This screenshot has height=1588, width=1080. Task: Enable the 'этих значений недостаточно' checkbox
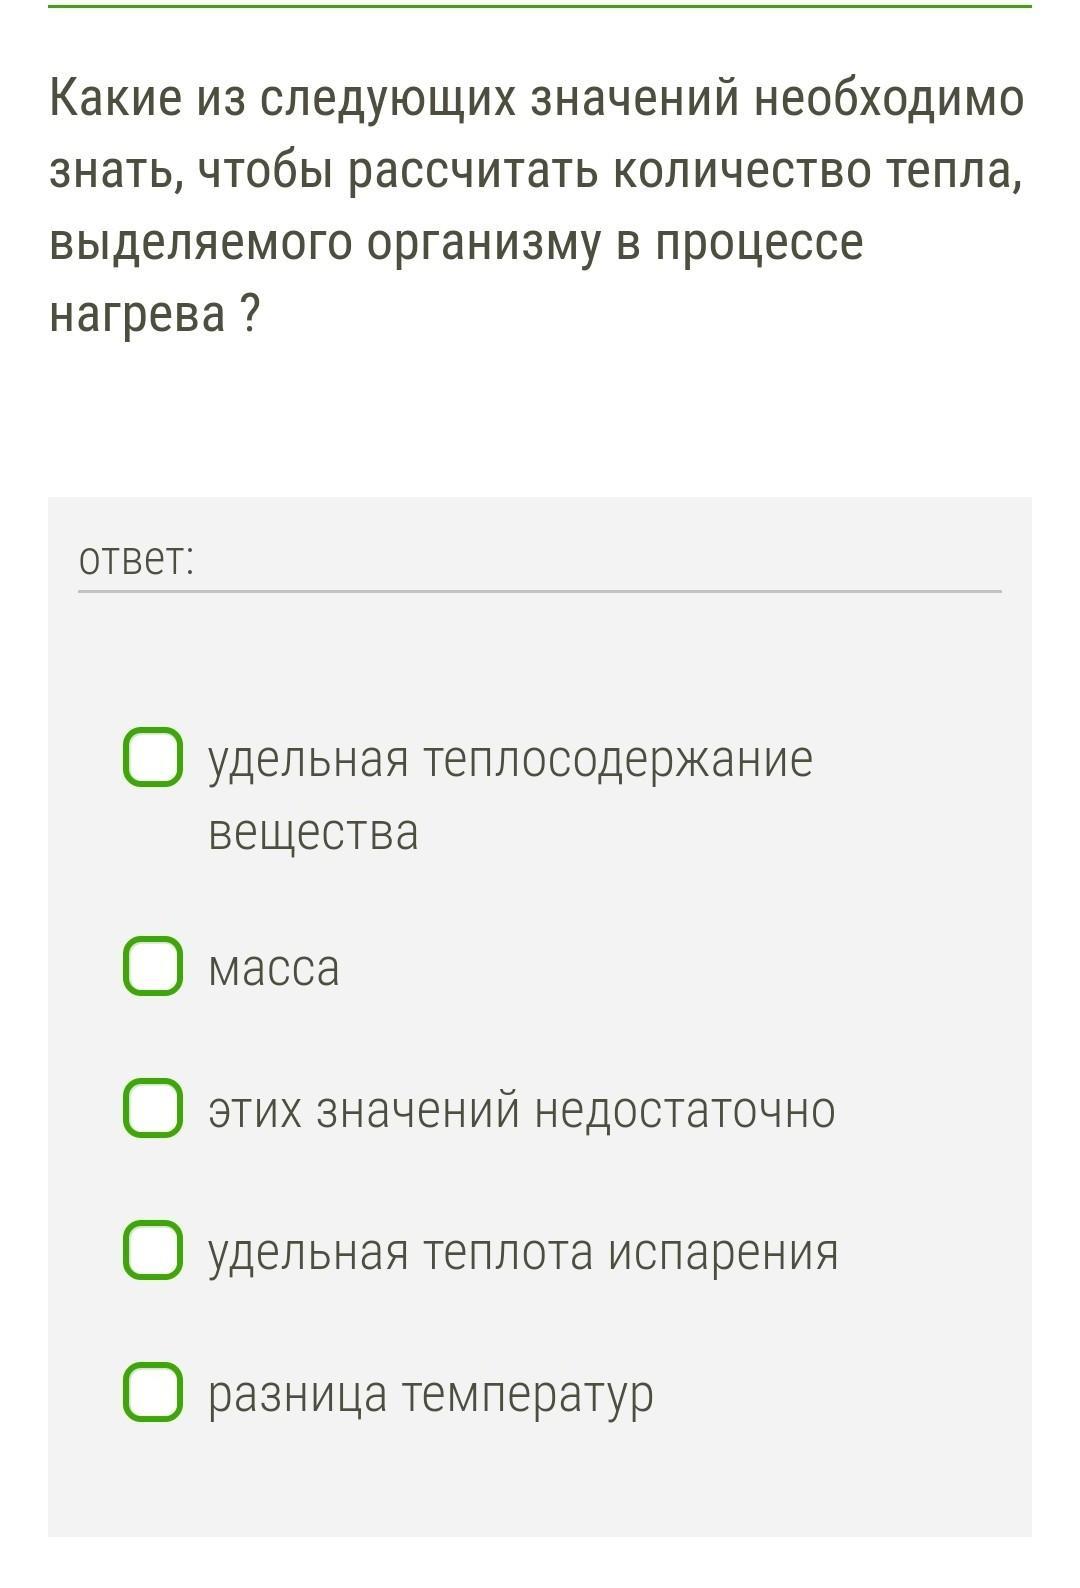(153, 1108)
